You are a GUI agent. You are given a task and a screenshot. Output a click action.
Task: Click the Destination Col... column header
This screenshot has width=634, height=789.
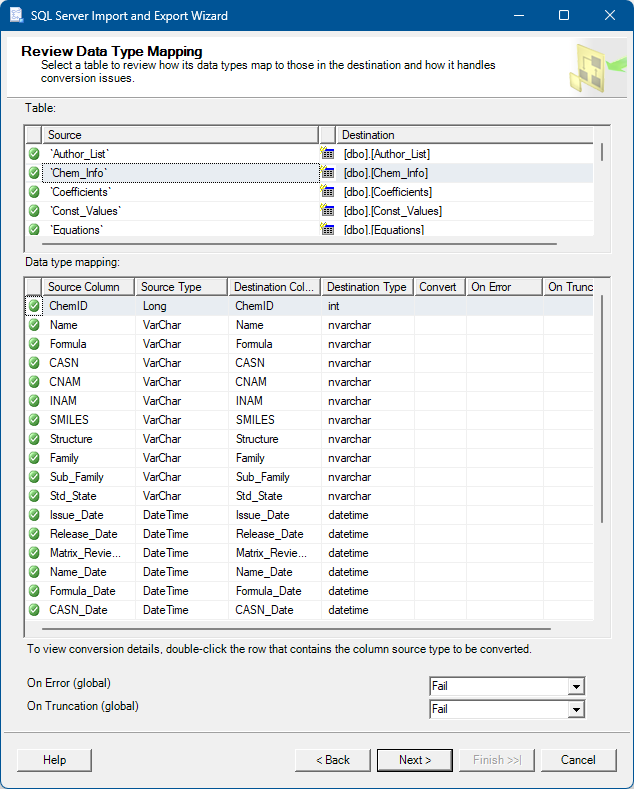pyautogui.click(x=274, y=287)
